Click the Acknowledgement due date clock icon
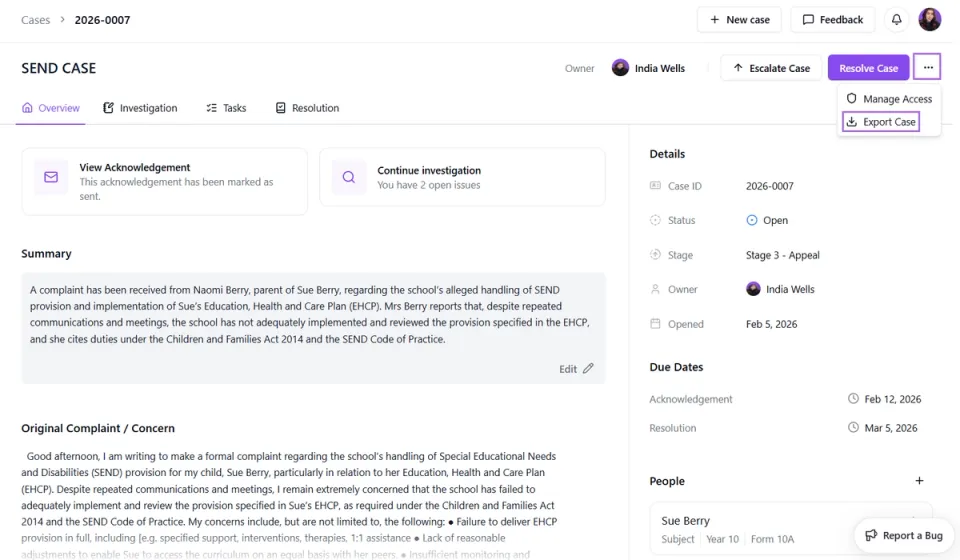Screen dimensions: 960x560 click(853, 398)
